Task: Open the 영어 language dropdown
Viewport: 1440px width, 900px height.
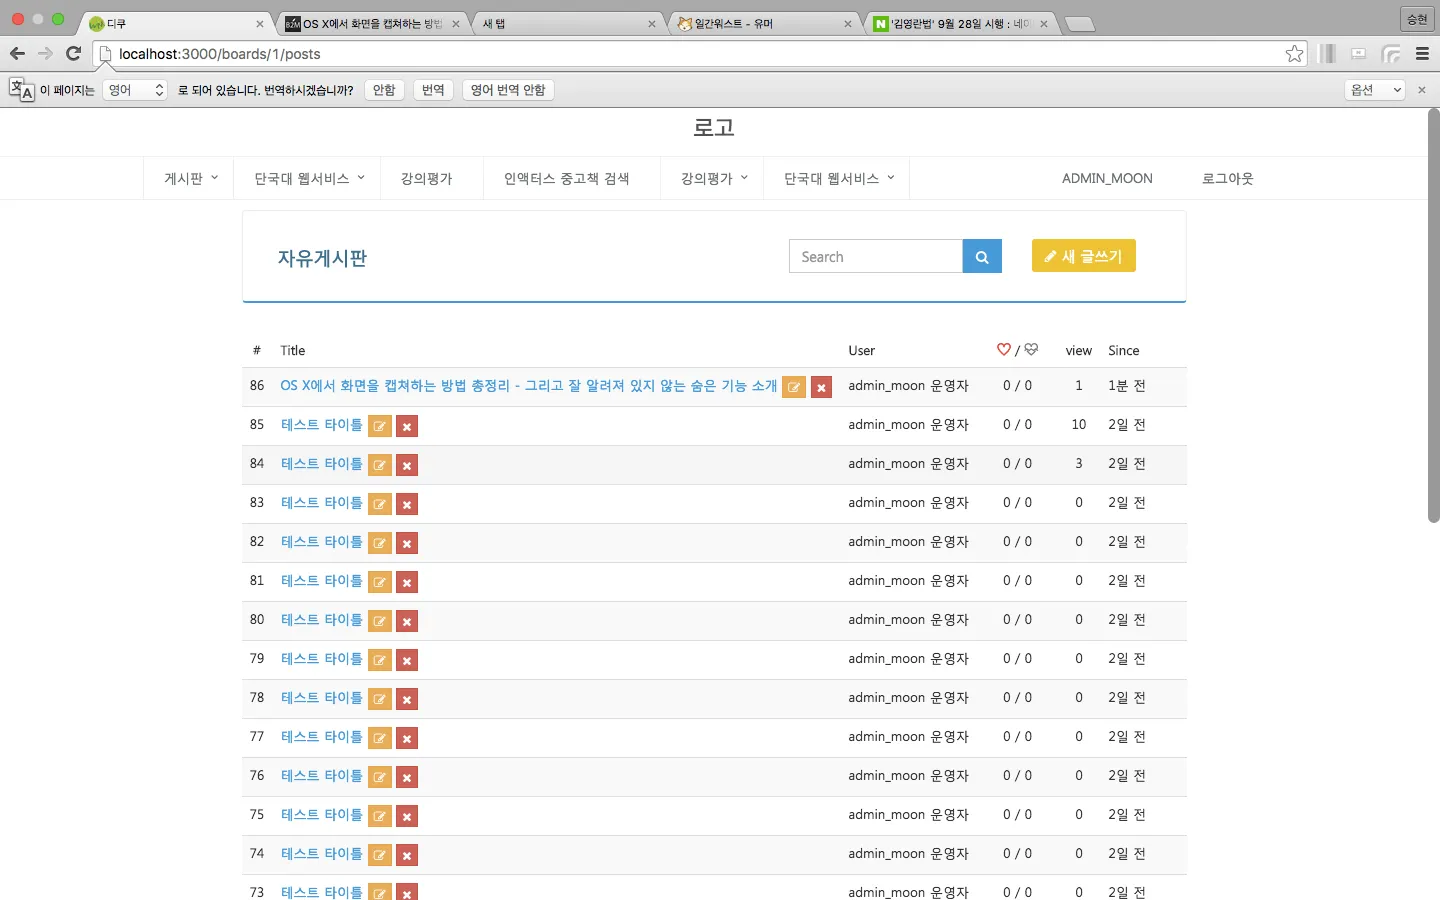Action: [x=136, y=90]
